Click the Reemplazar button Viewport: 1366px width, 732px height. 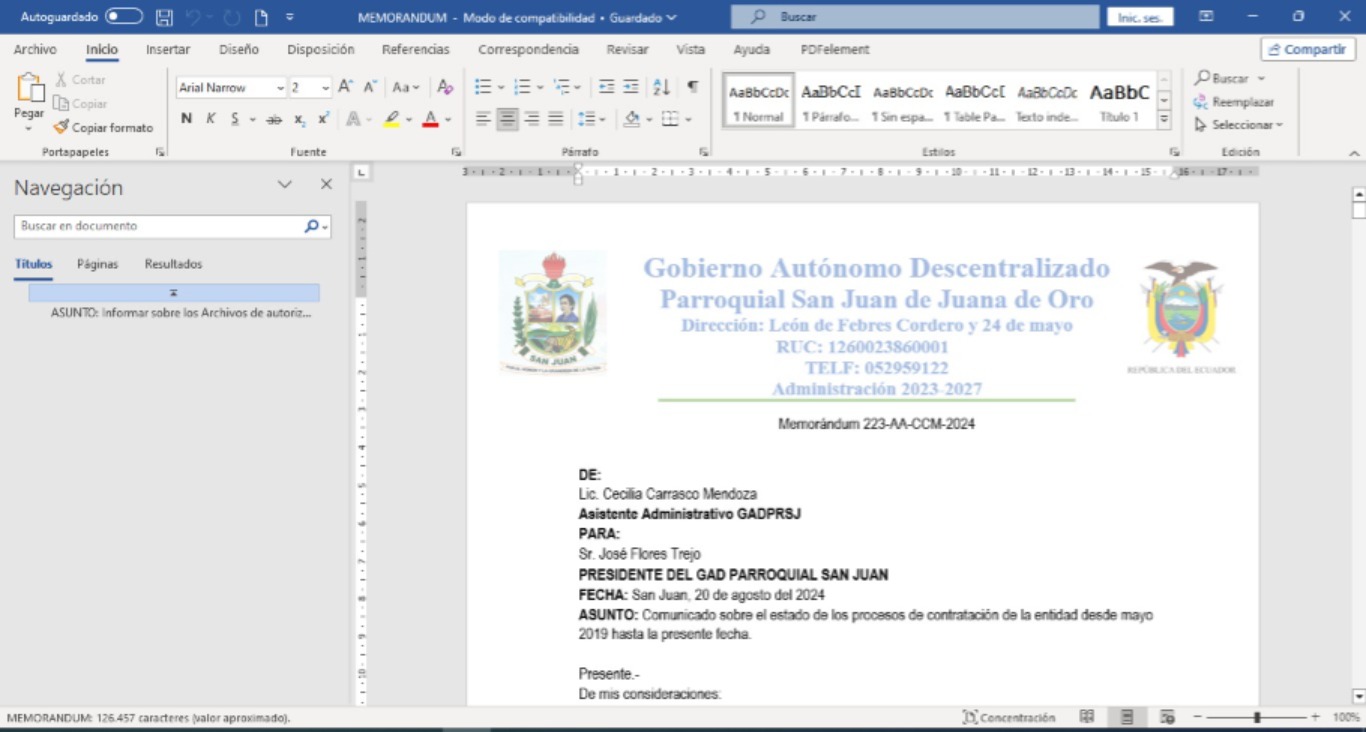pyautogui.click(x=1234, y=102)
